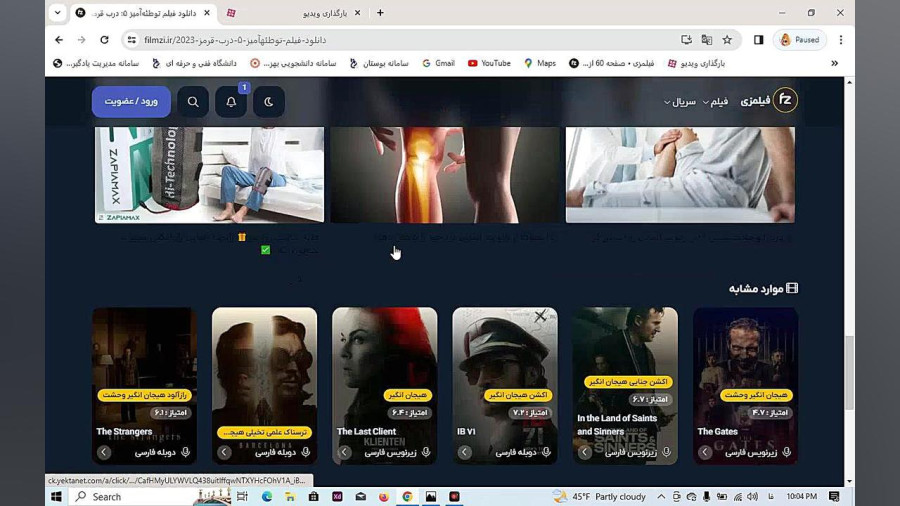Close the بارگذاری ویدیو tab
The width and height of the screenshot is (900, 506).
click(x=358, y=13)
